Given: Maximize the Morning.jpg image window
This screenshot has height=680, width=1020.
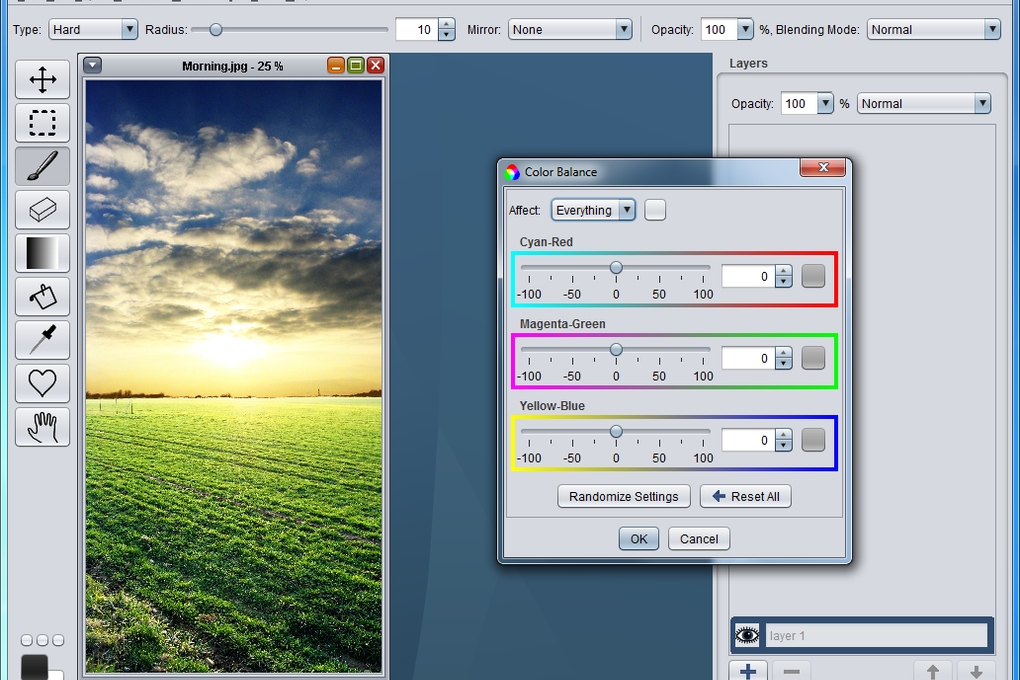Looking at the screenshot, I should [356, 65].
